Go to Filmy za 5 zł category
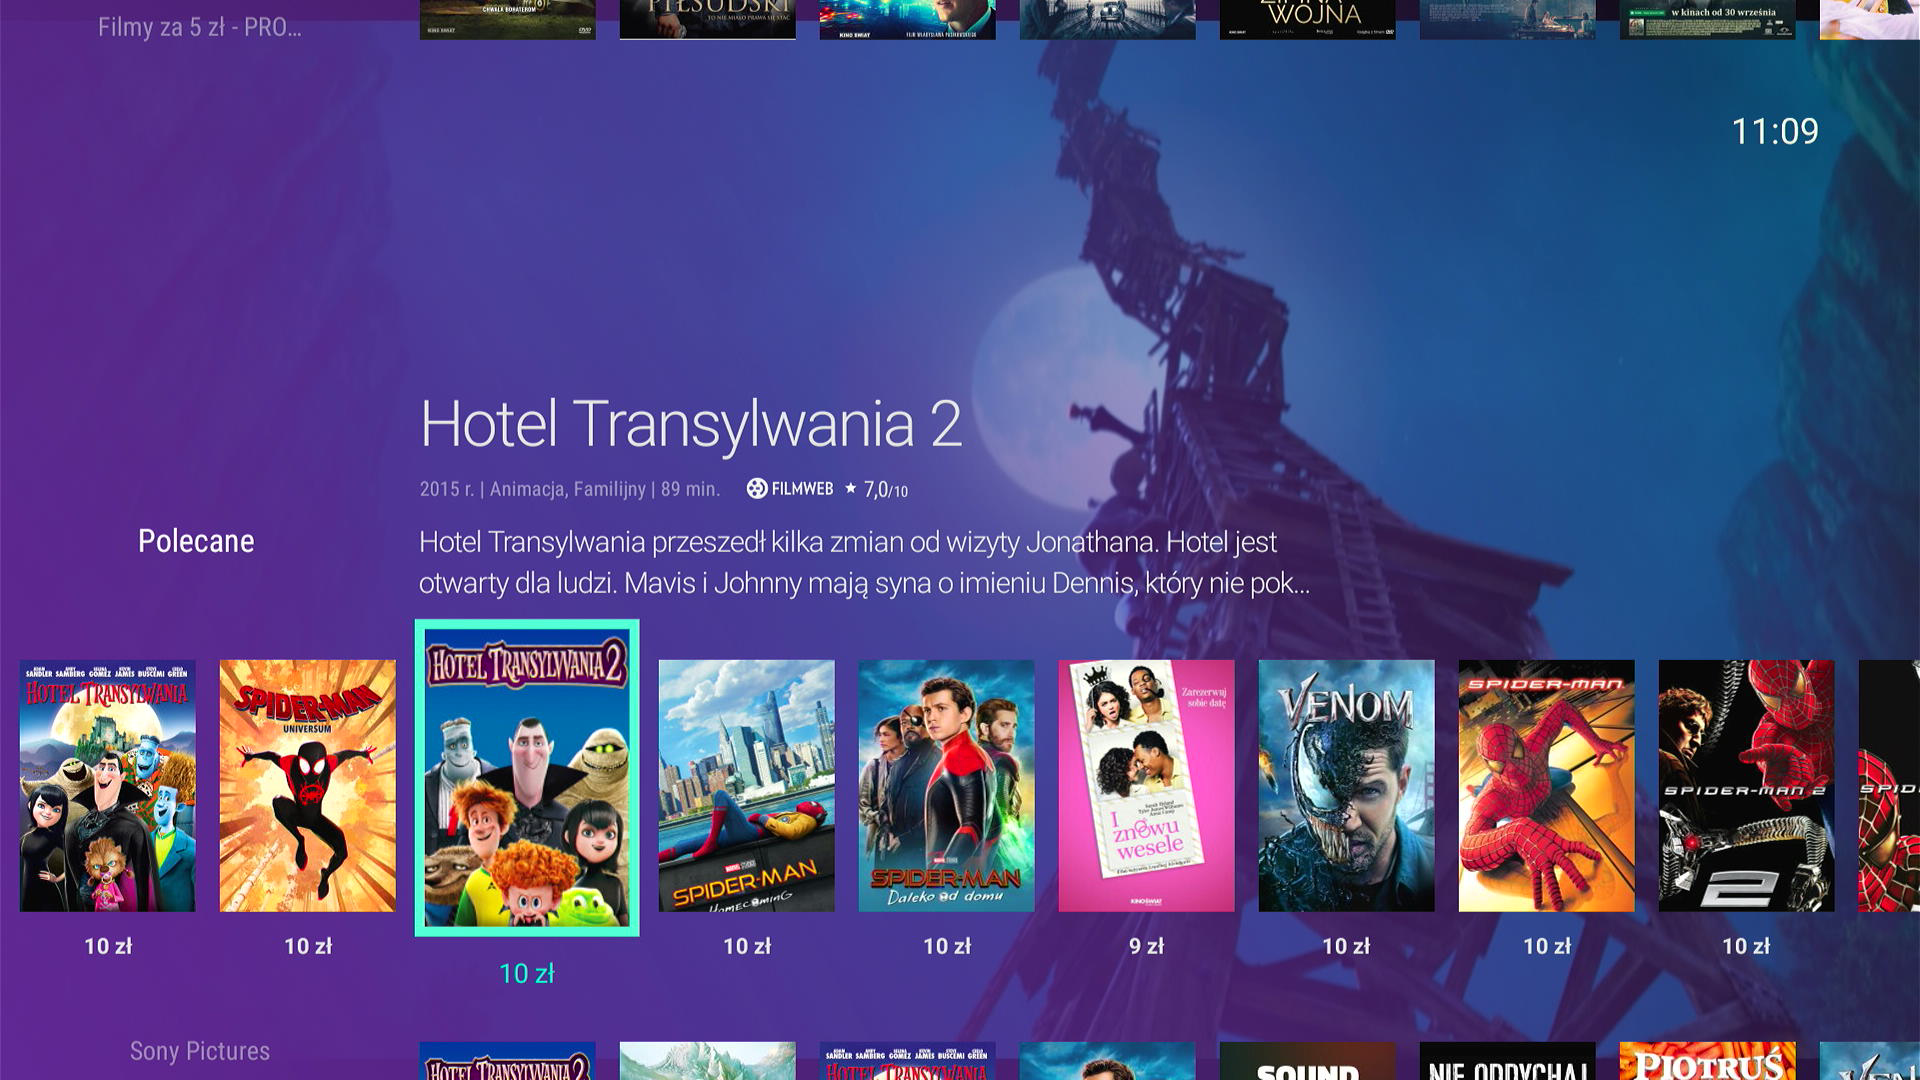The width and height of the screenshot is (1920, 1080). (x=200, y=27)
